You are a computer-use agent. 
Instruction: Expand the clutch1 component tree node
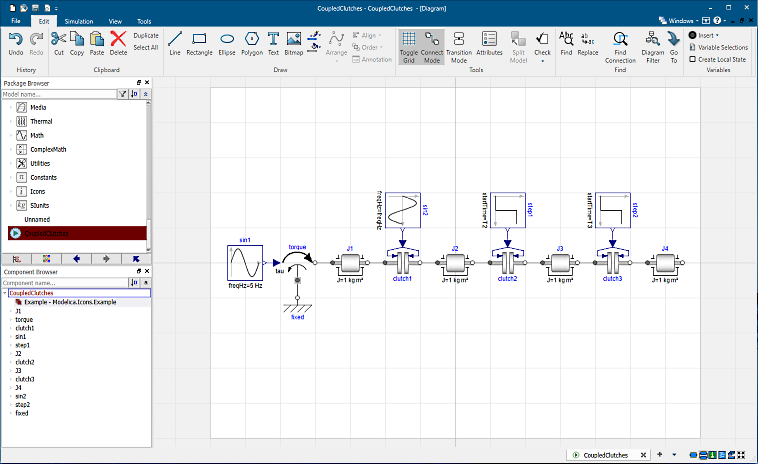pos(10,328)
